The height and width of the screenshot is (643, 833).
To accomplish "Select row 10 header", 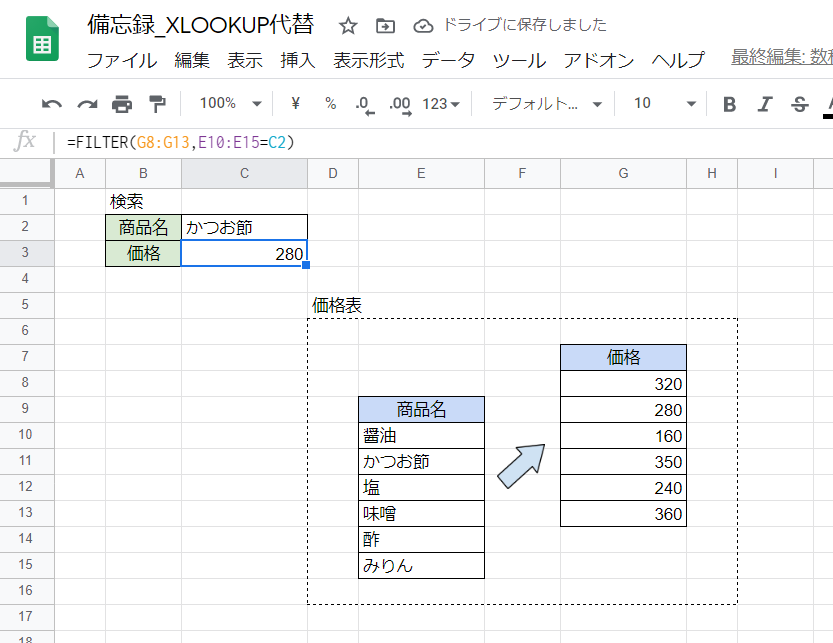I will pos(27,435).
